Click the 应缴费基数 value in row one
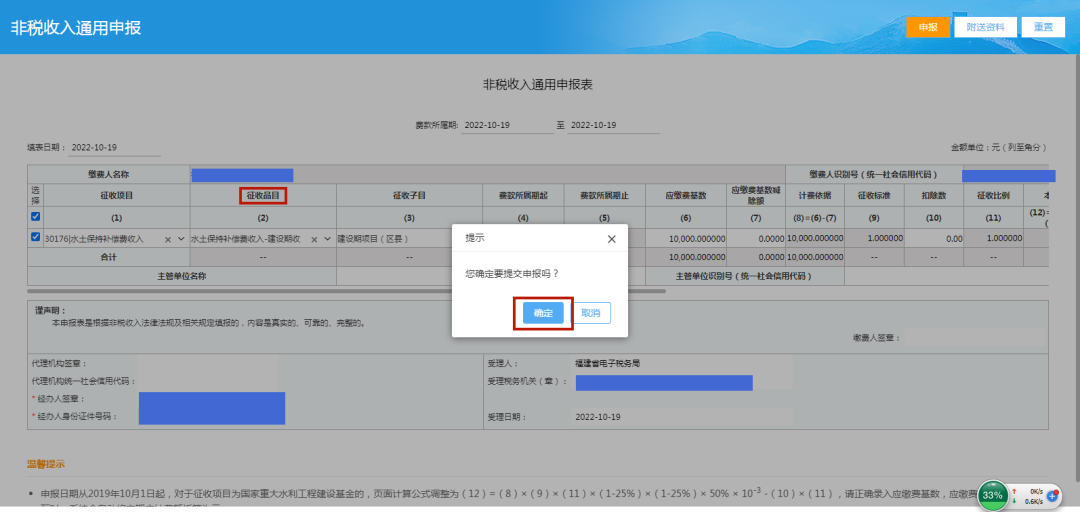The width and height of the screenshot is (1080, 512). [686, 240]
